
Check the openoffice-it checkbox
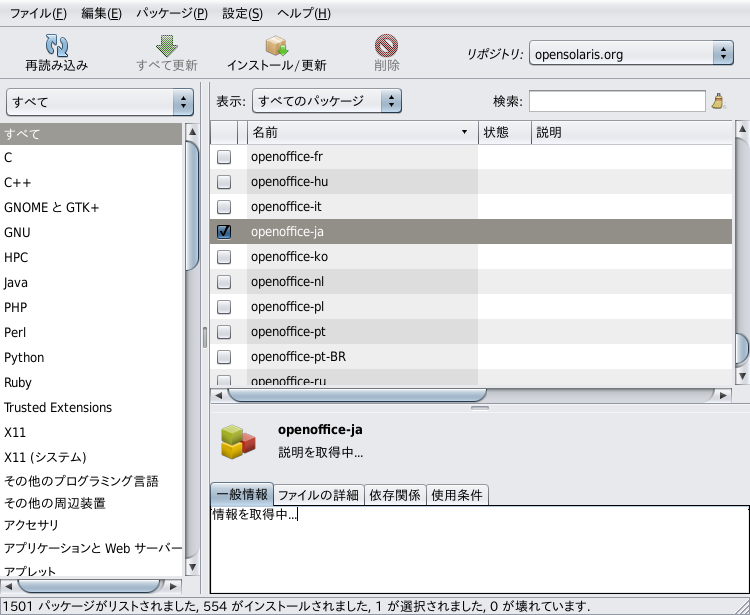tap(224, 207)
